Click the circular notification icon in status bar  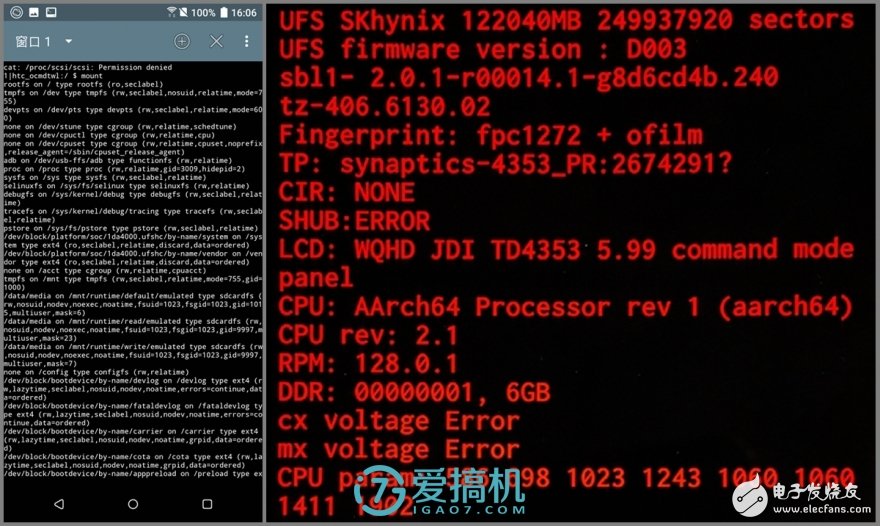point(17,12)
